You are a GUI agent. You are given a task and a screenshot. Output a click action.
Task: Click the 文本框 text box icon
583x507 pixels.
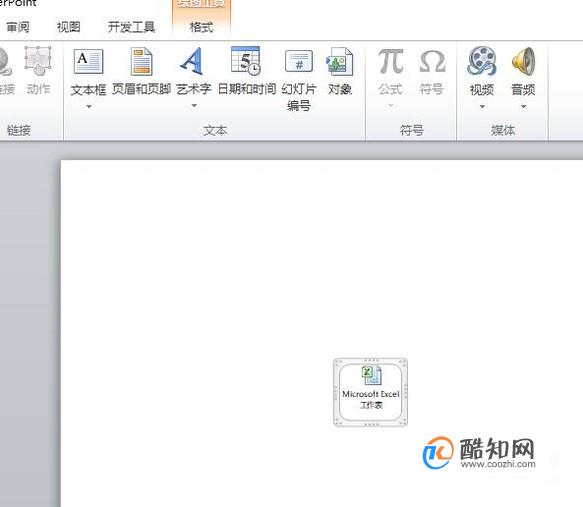click(x=88, y=62)
